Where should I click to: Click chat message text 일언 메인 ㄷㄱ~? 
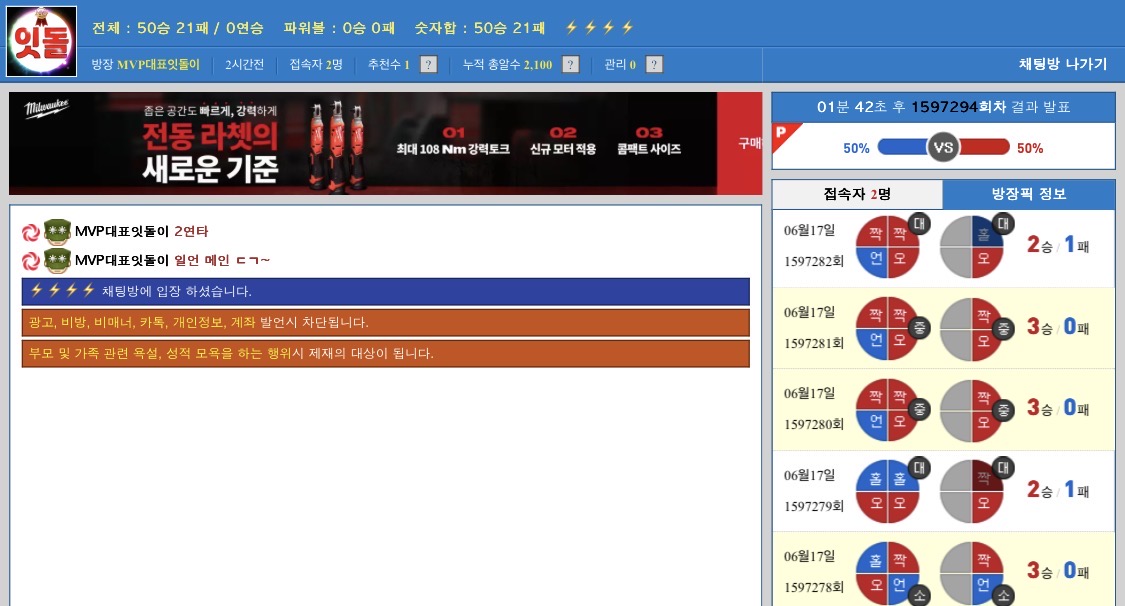[222, 260]
